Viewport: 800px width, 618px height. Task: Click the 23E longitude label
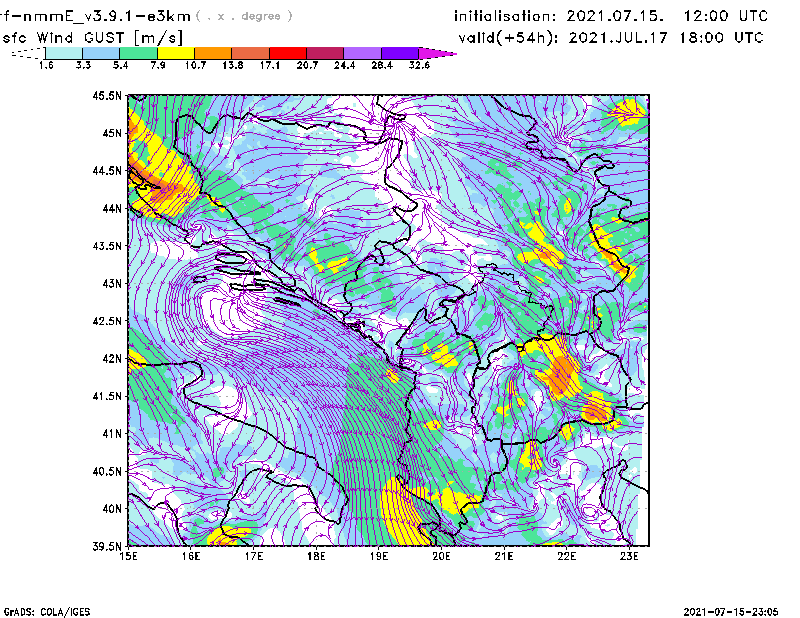629,556
